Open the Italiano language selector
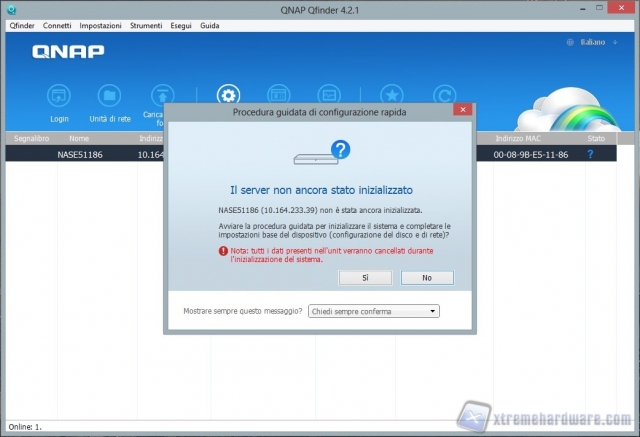 (x=594, y=43)
